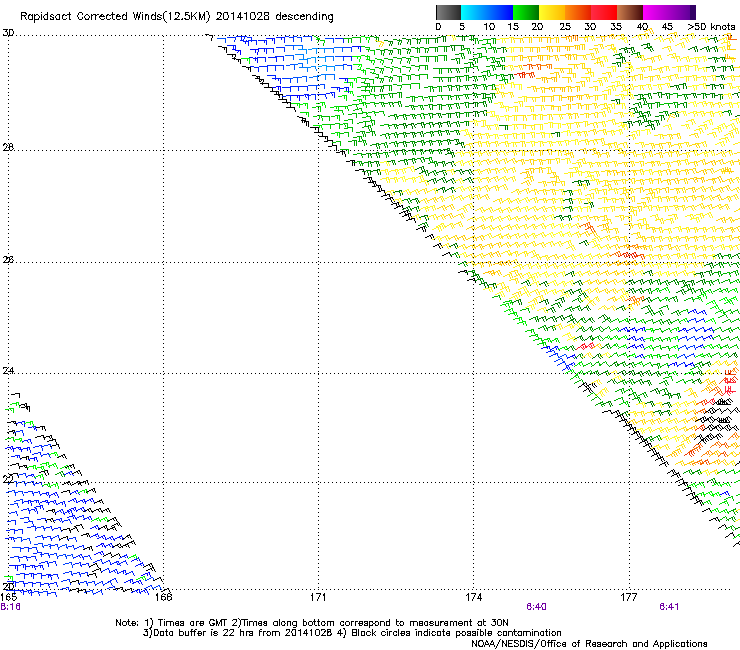This screenshot has width=740, height=650.
Task: Click the gray 0-5 knots color swatch
Action: coord(448,12)
